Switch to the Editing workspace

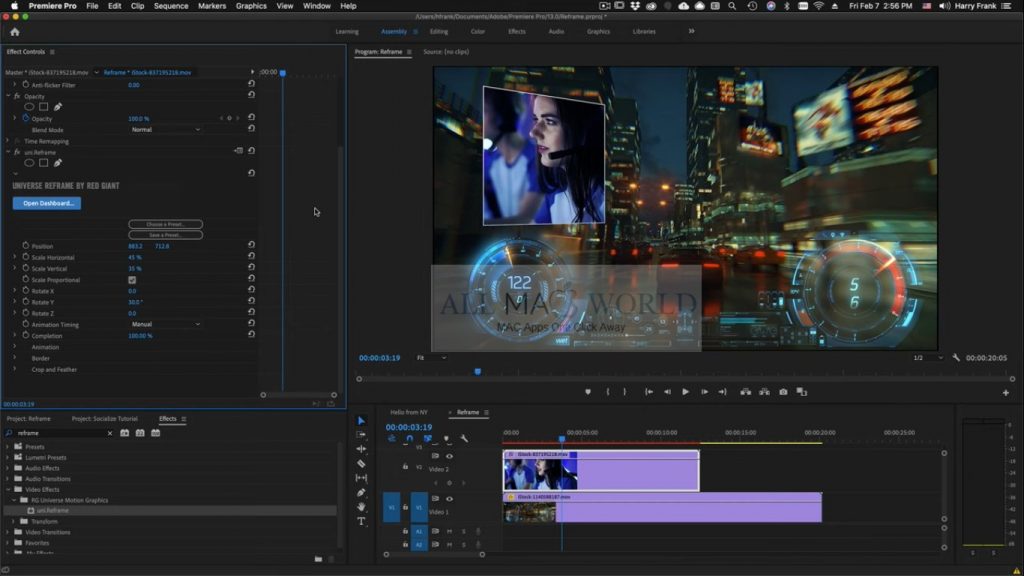point(439,31)
